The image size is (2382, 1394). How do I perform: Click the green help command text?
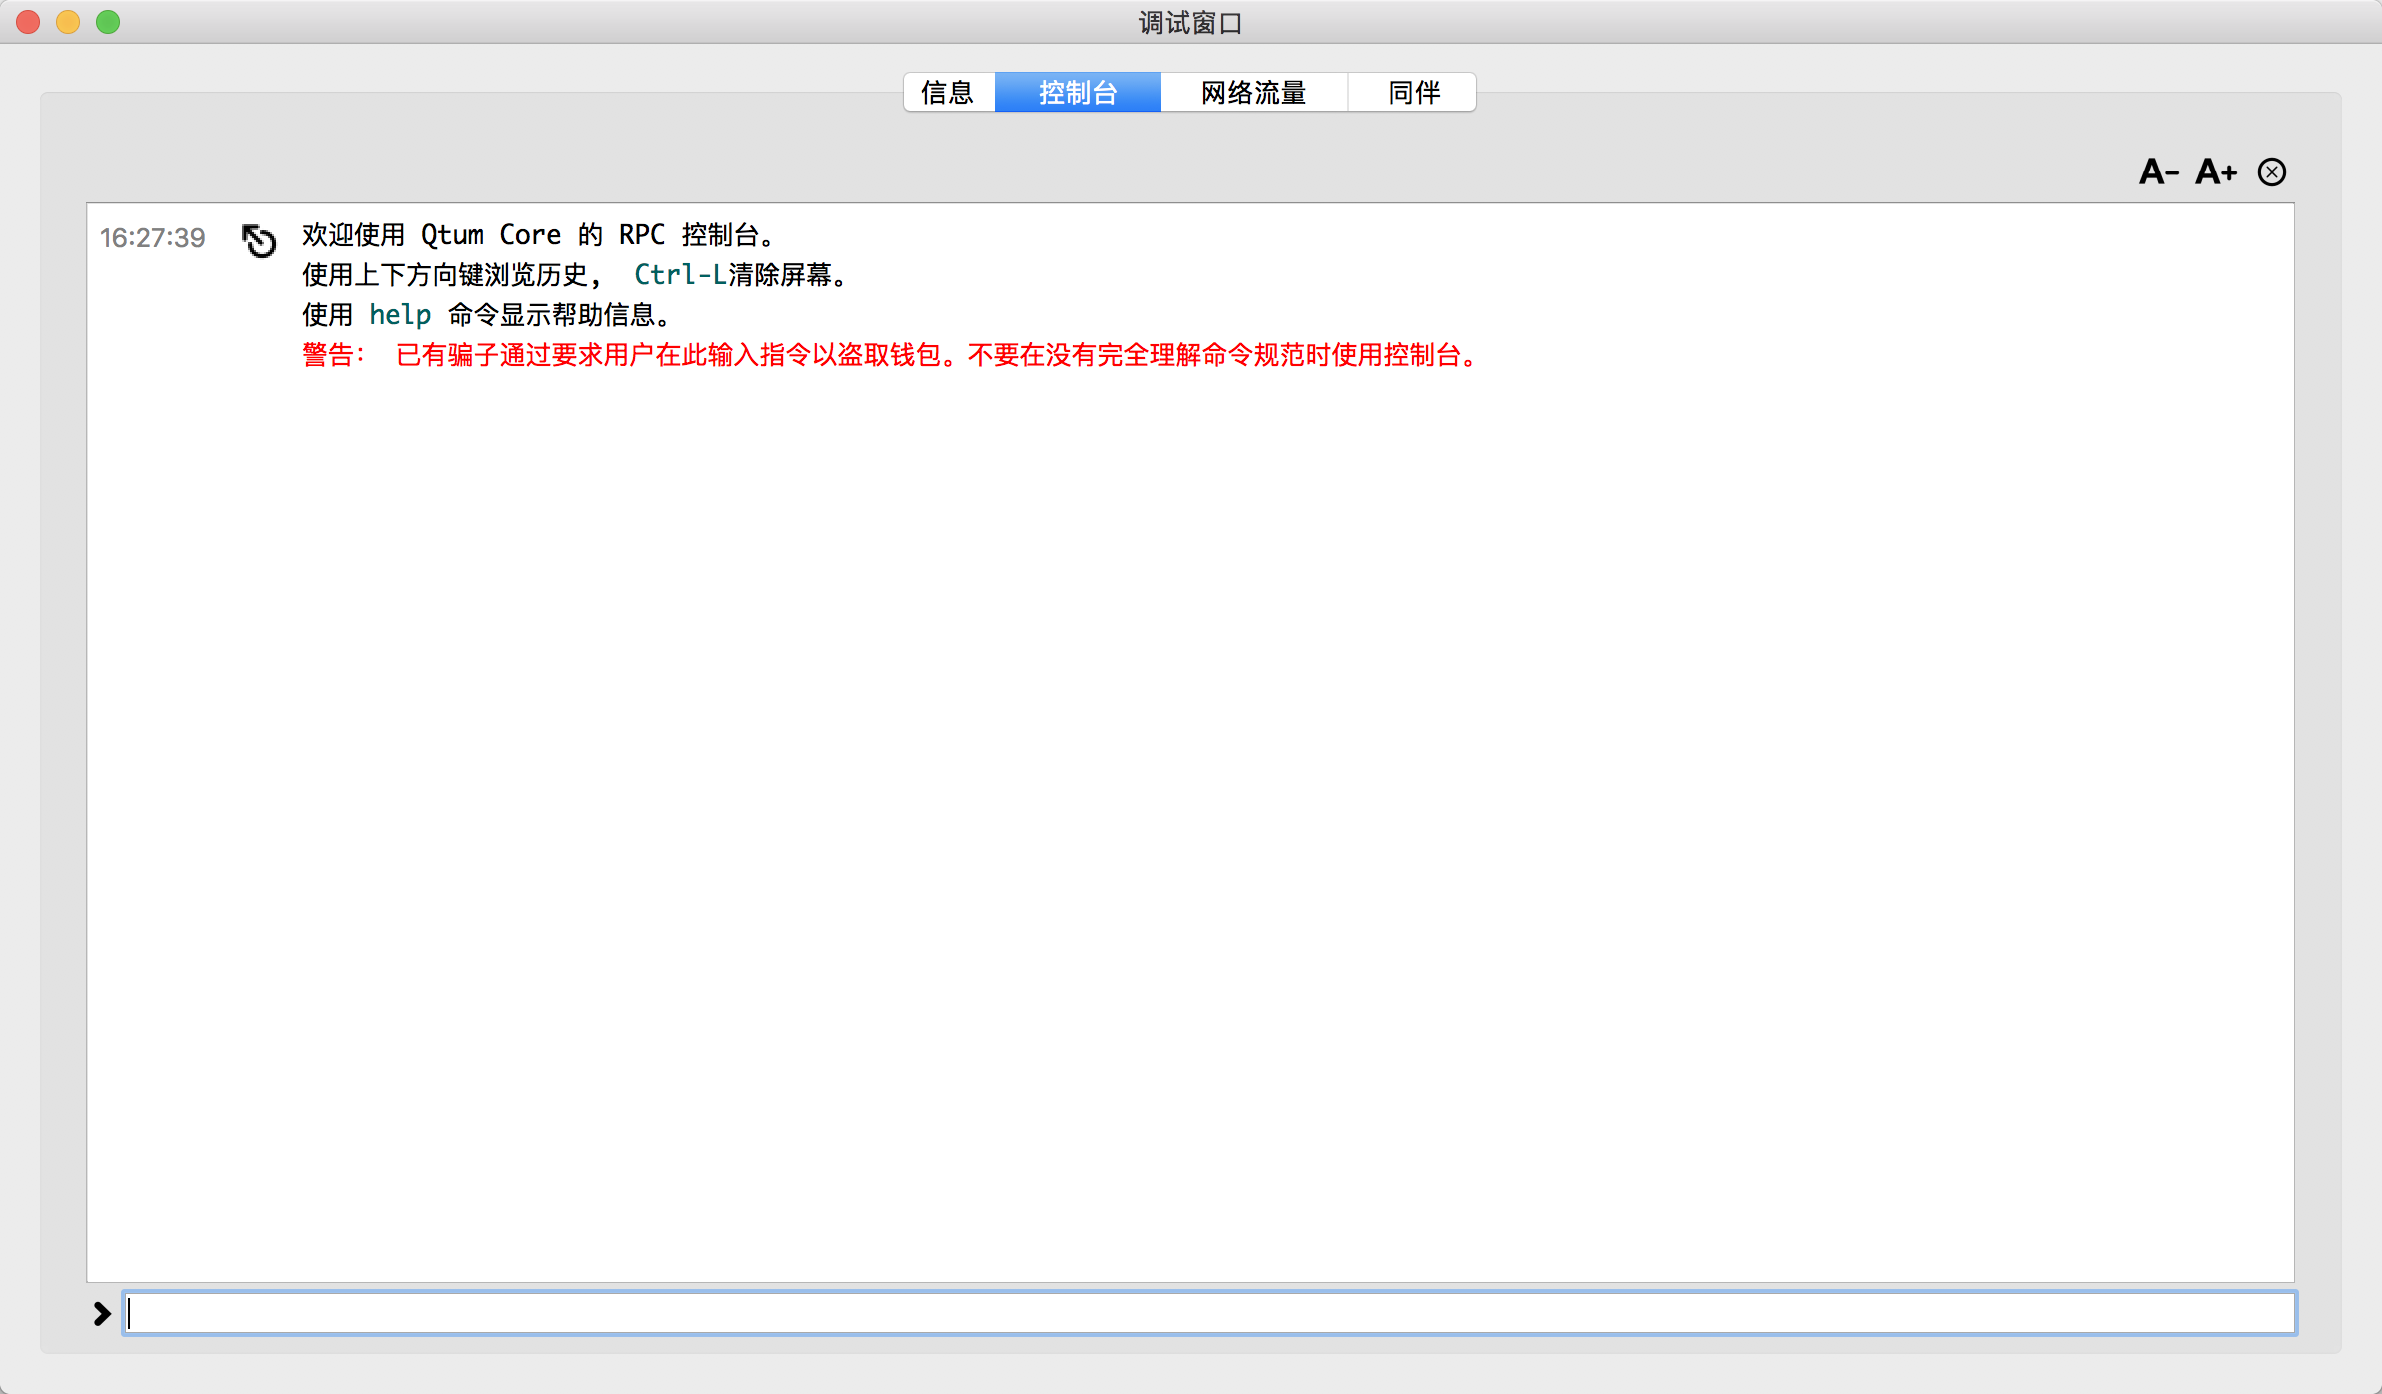tap(399, 315)
